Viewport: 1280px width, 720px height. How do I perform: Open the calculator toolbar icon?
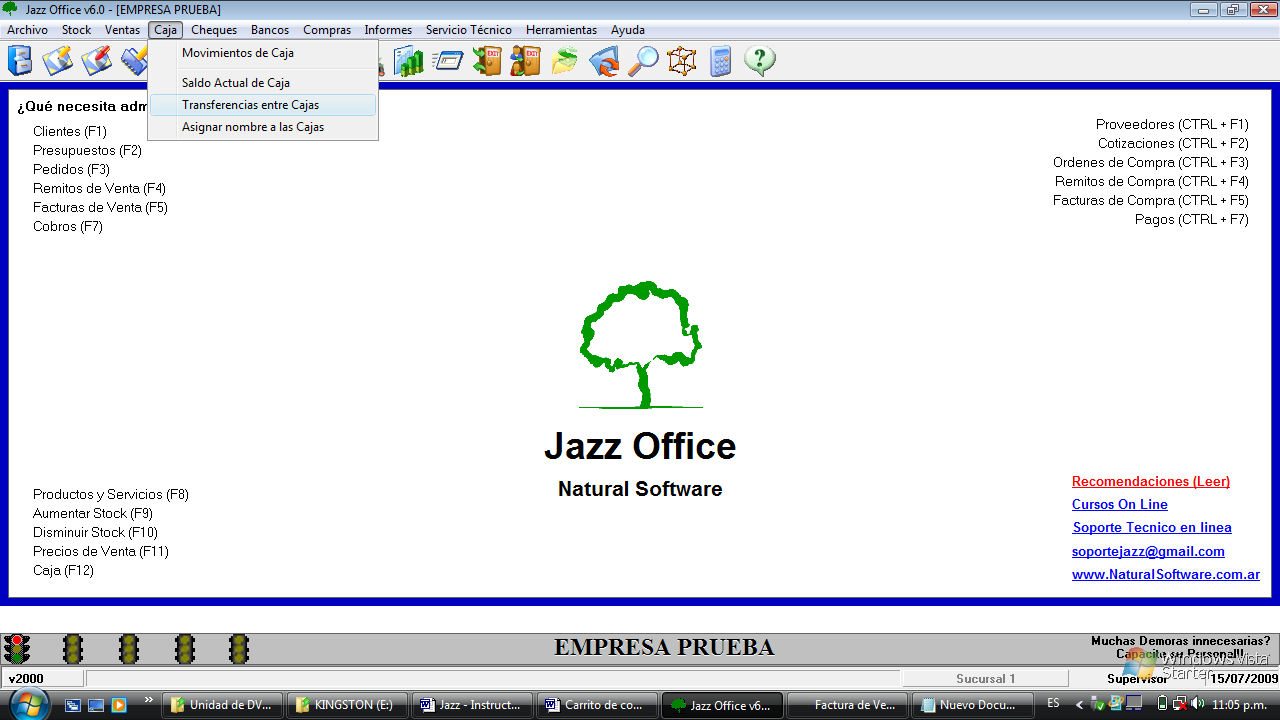[x=720, y=61]
